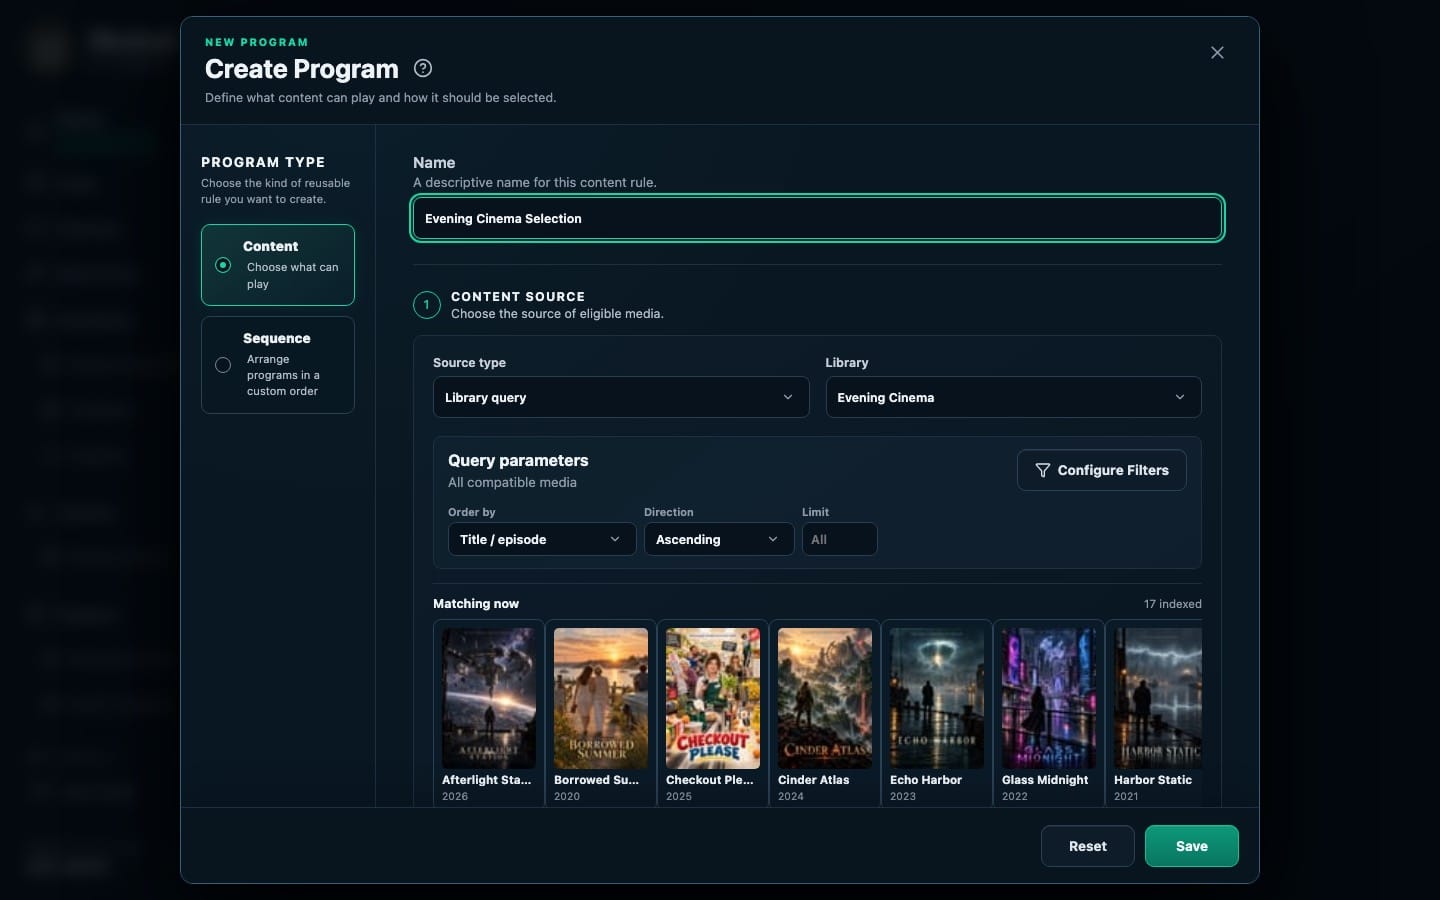The height and width of the screenshot is (900, 1440).
Task: Click the 'Query parameters' heading
Action: pos(518,460)
